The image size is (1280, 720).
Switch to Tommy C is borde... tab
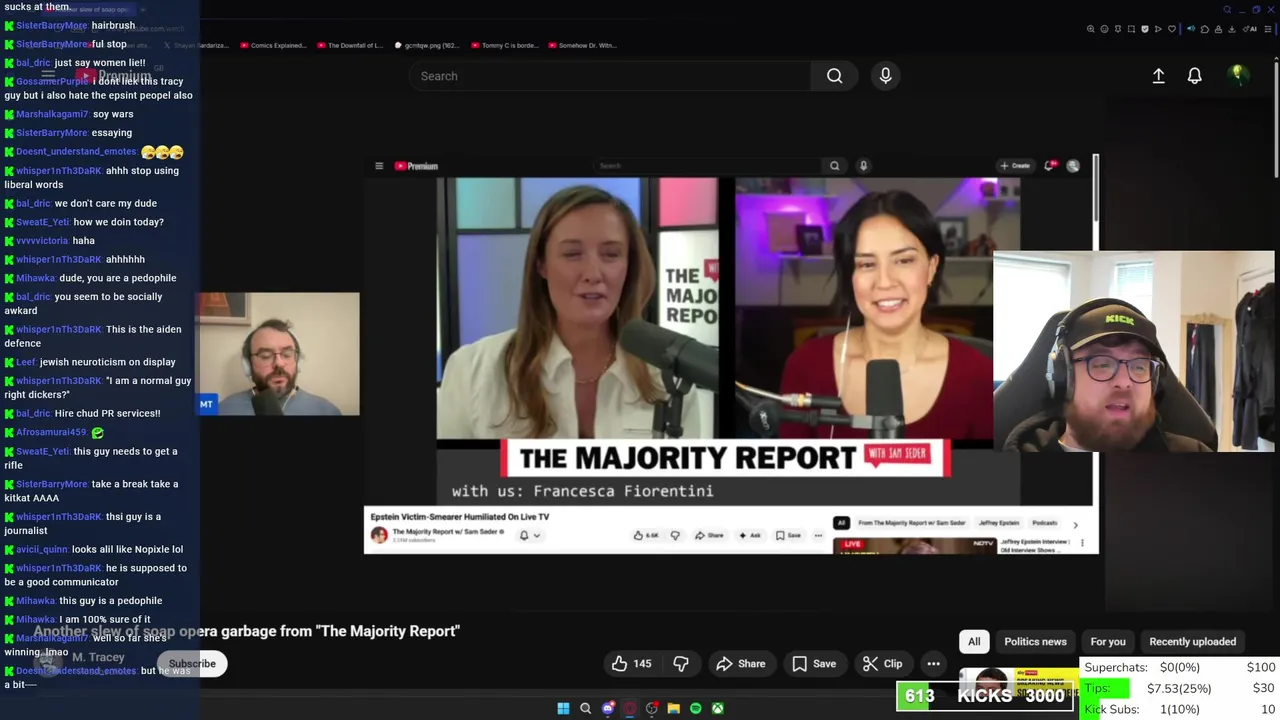[x=504, y=45]
